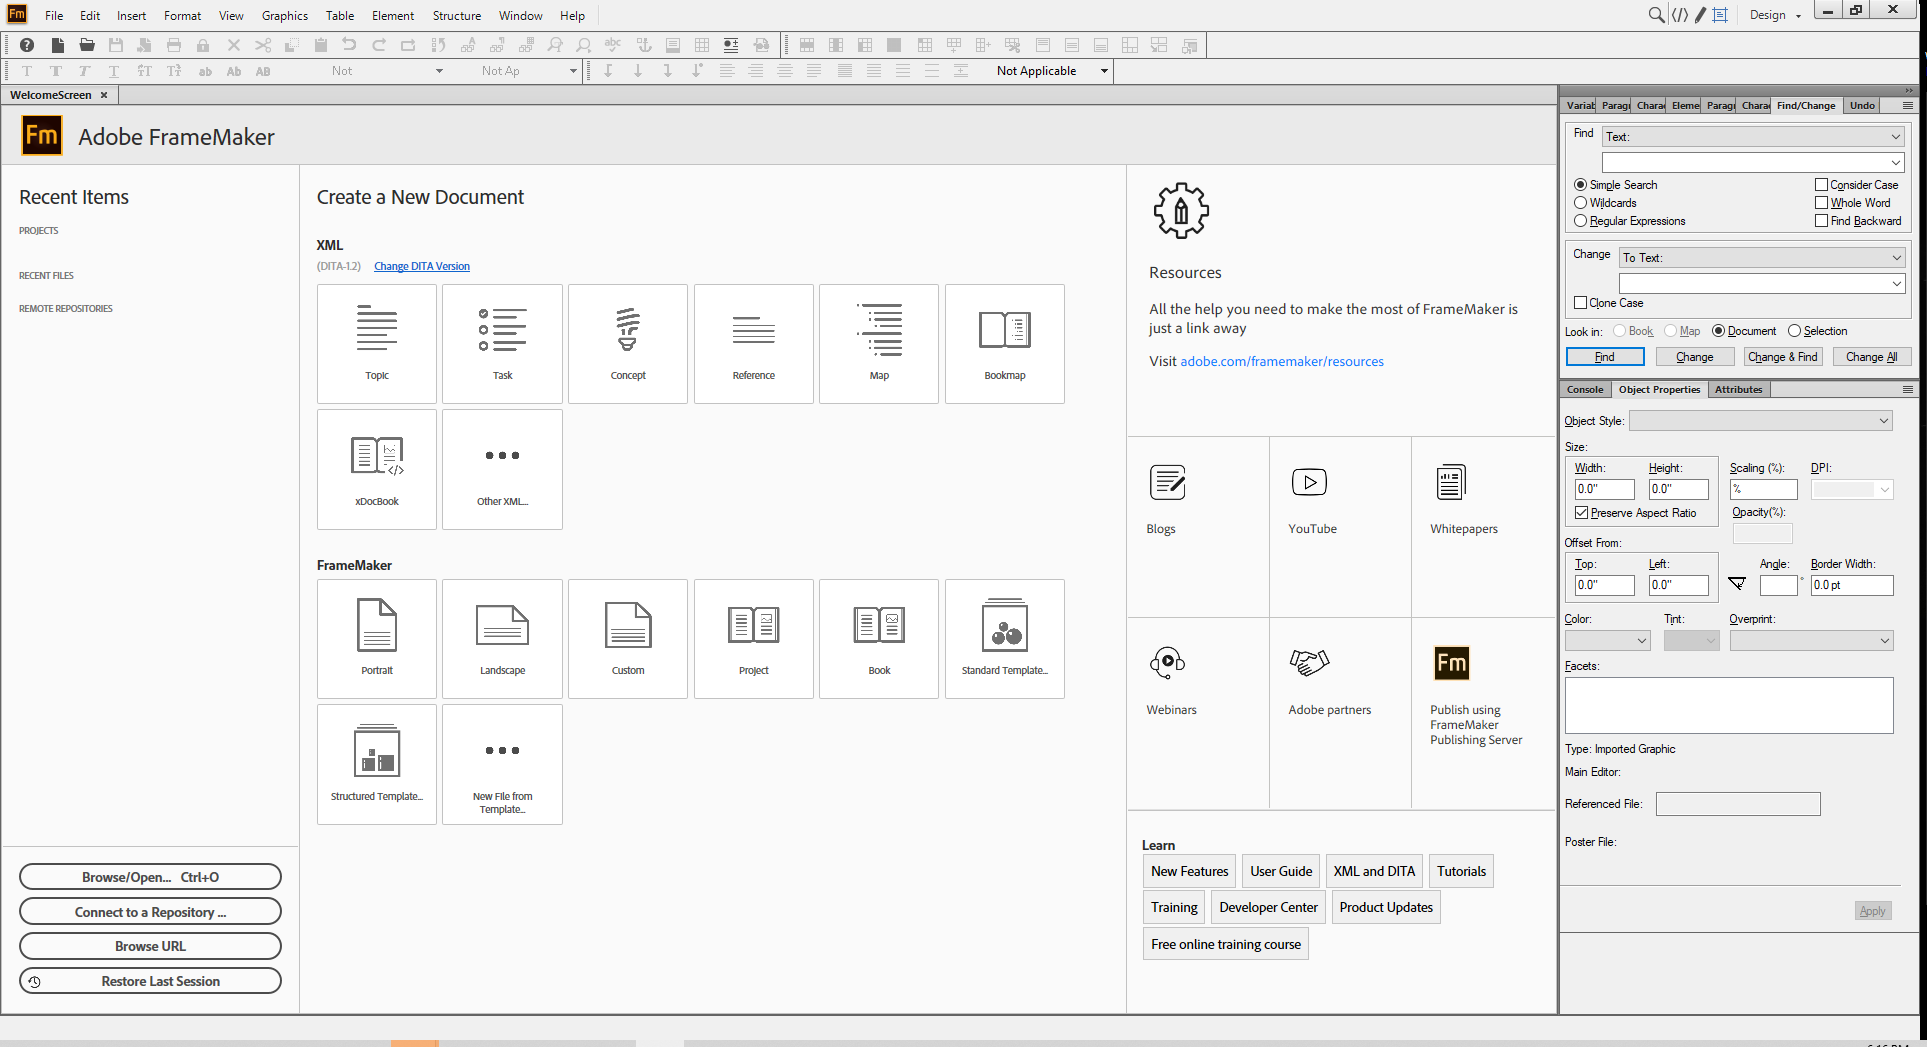The width and height of the screenshot is (1927, 1047).
Task: Toggle the Clone Case option
Action: (1581, 302)
